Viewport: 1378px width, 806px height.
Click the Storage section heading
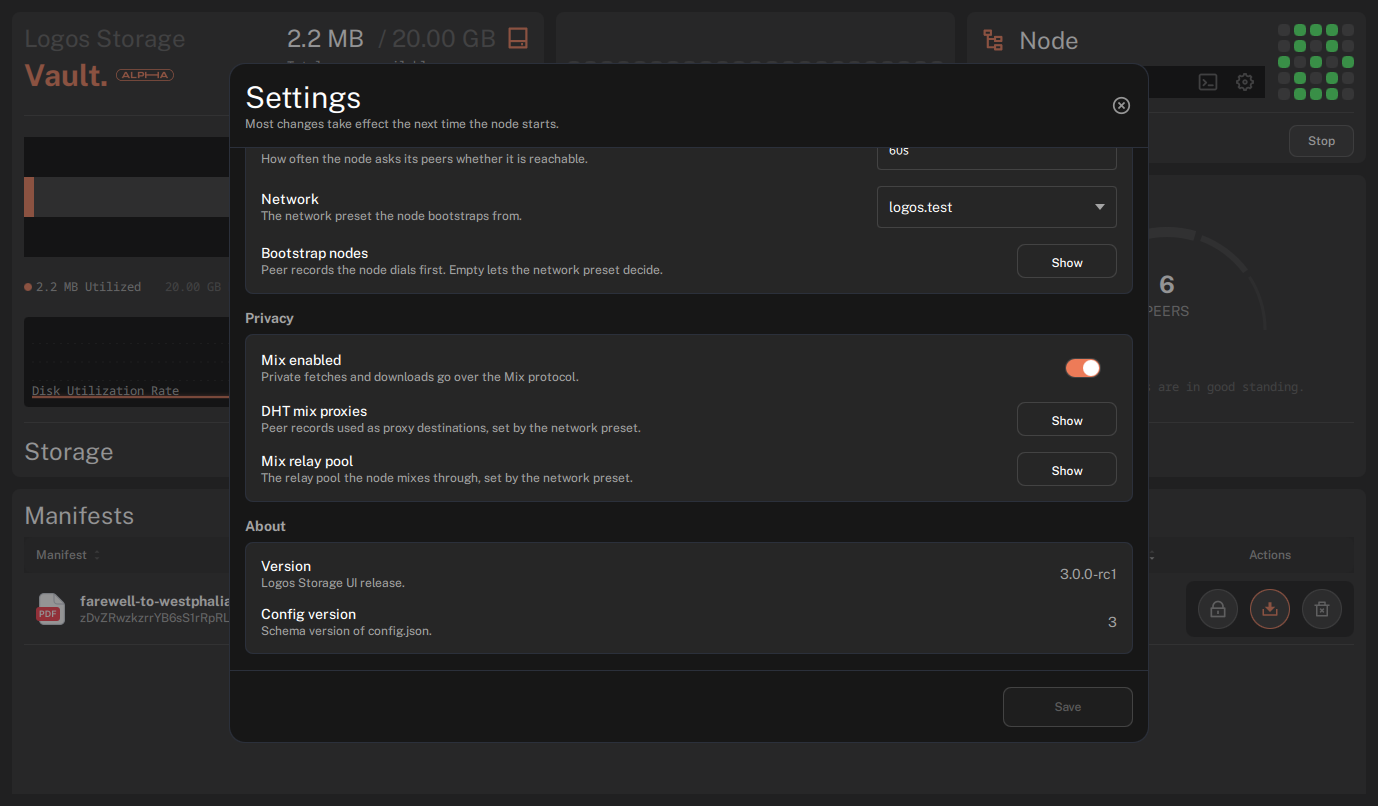coord(68,452)
